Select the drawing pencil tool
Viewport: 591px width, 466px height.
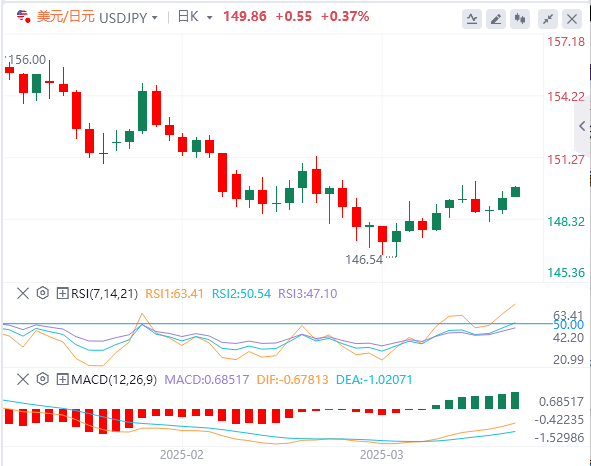[x=496, y=18]
